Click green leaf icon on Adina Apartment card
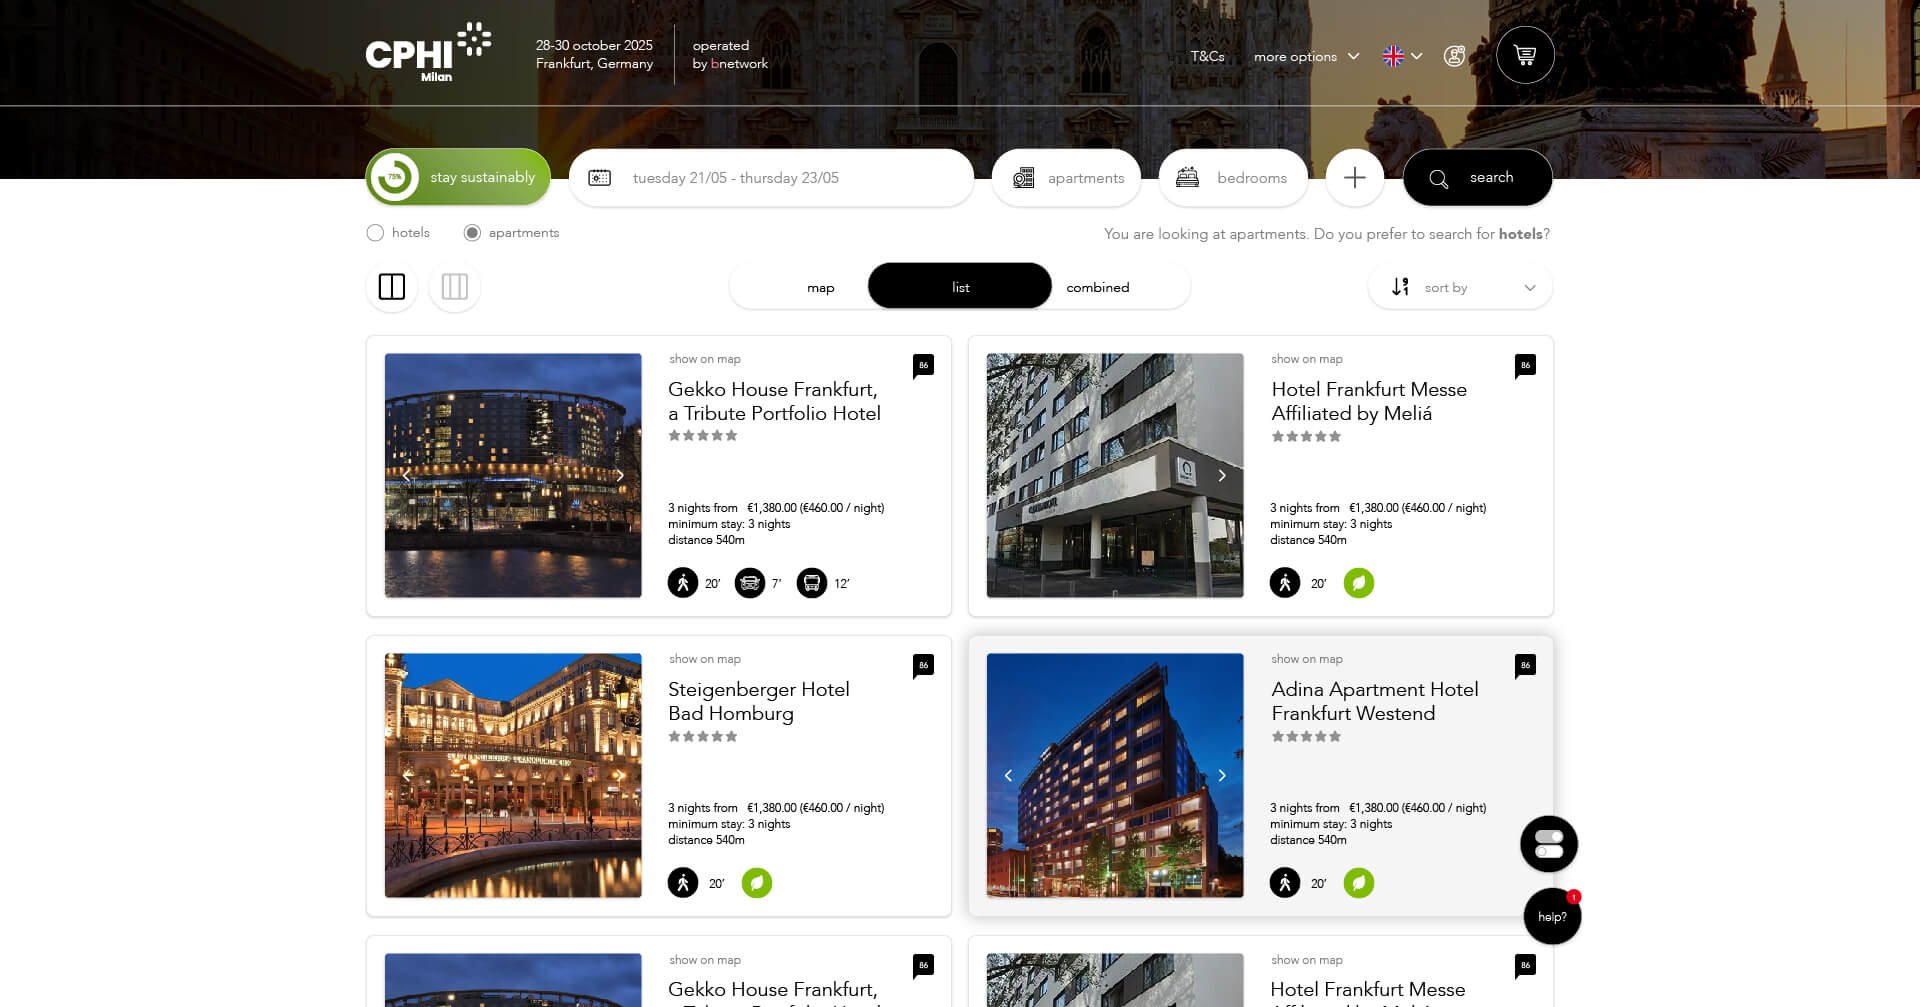Image resolution: width=1920 pixels, height=1007 pixels. pyautogui.click(x=1359, y=883)
